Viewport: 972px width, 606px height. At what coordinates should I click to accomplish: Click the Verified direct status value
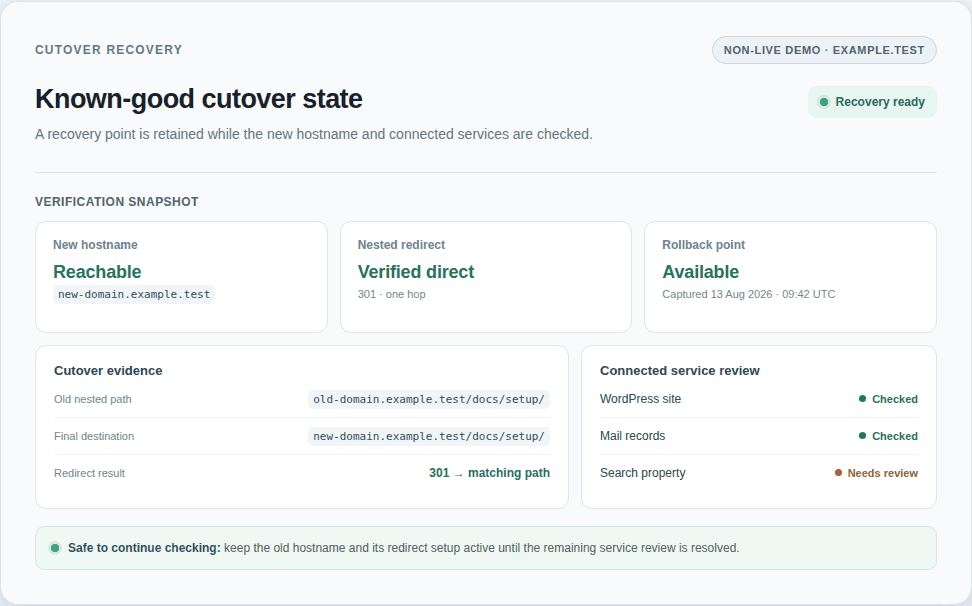pos(416,271)
